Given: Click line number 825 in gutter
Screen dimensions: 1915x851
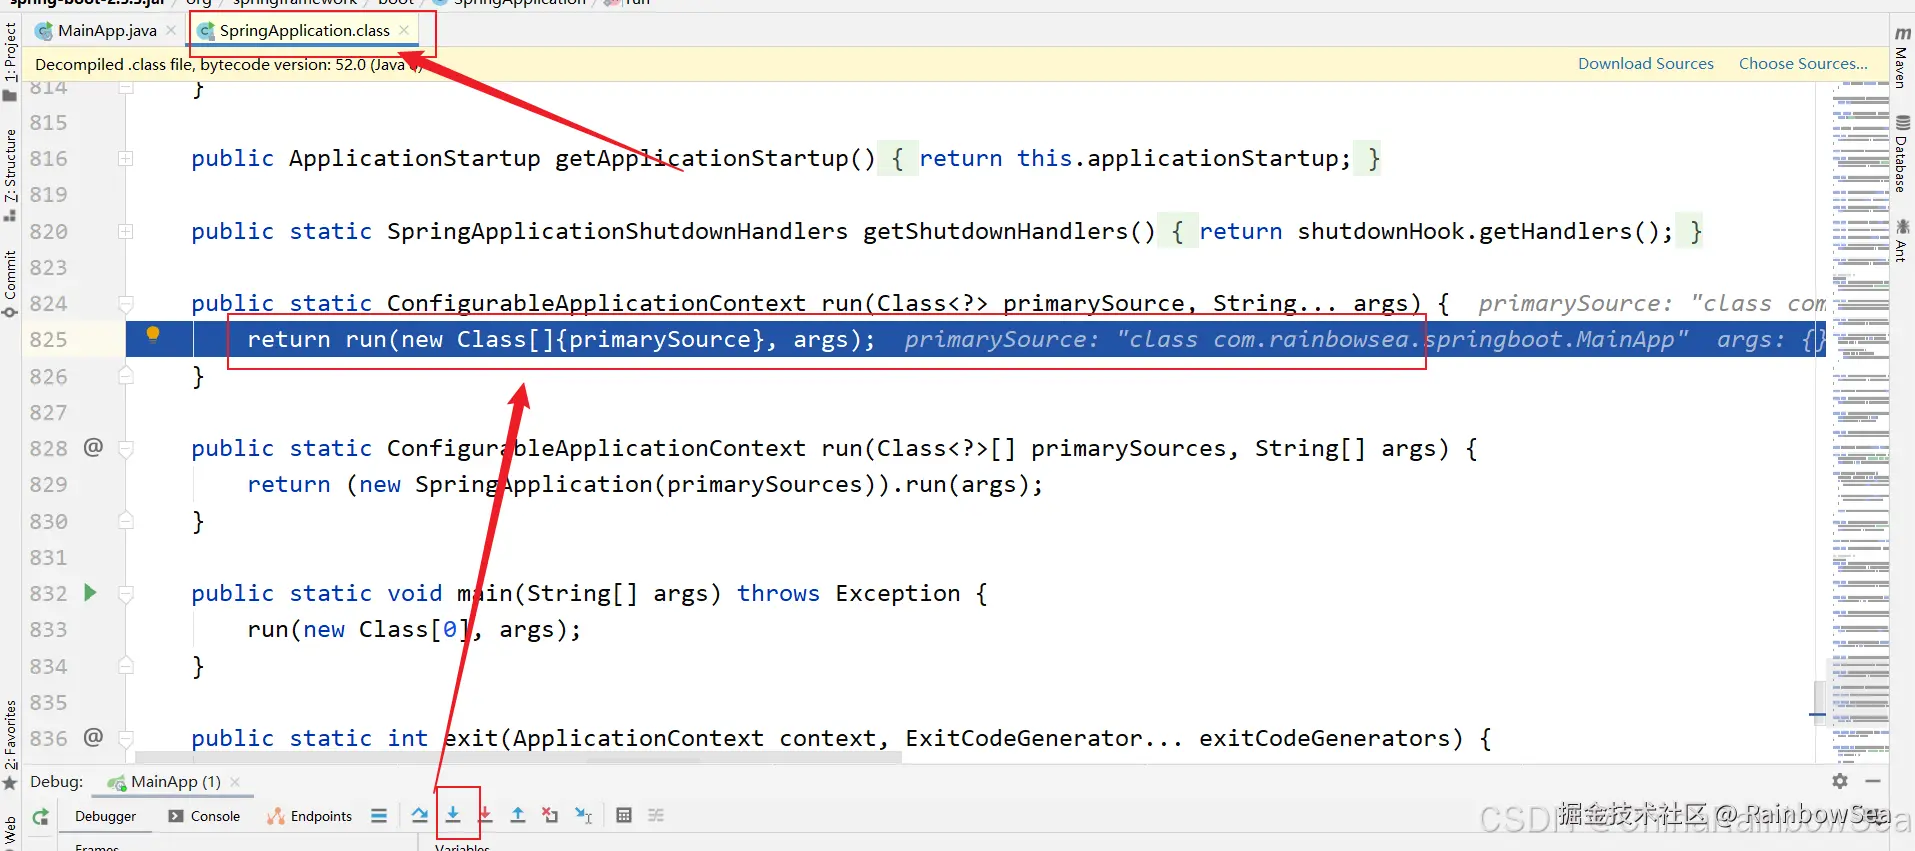Looking at the screenshot, I should pos(48,339).
